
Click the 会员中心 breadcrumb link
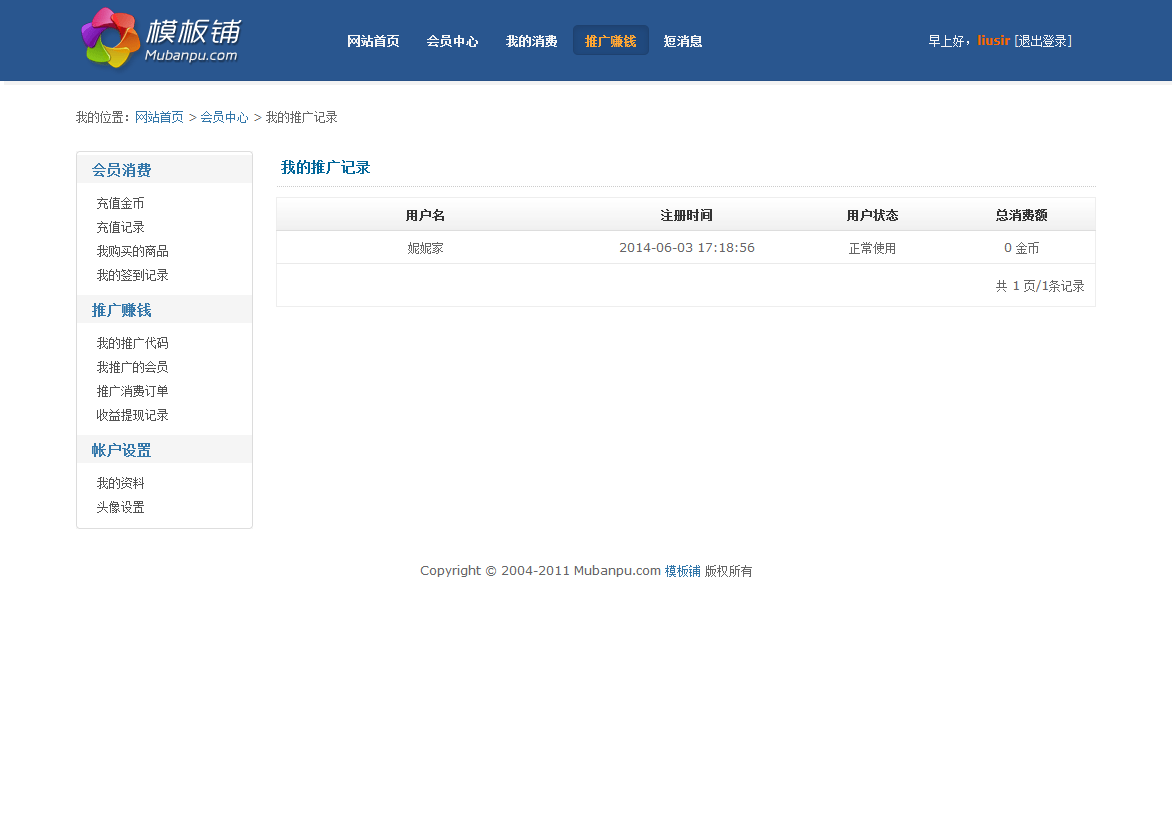[224, 117]
